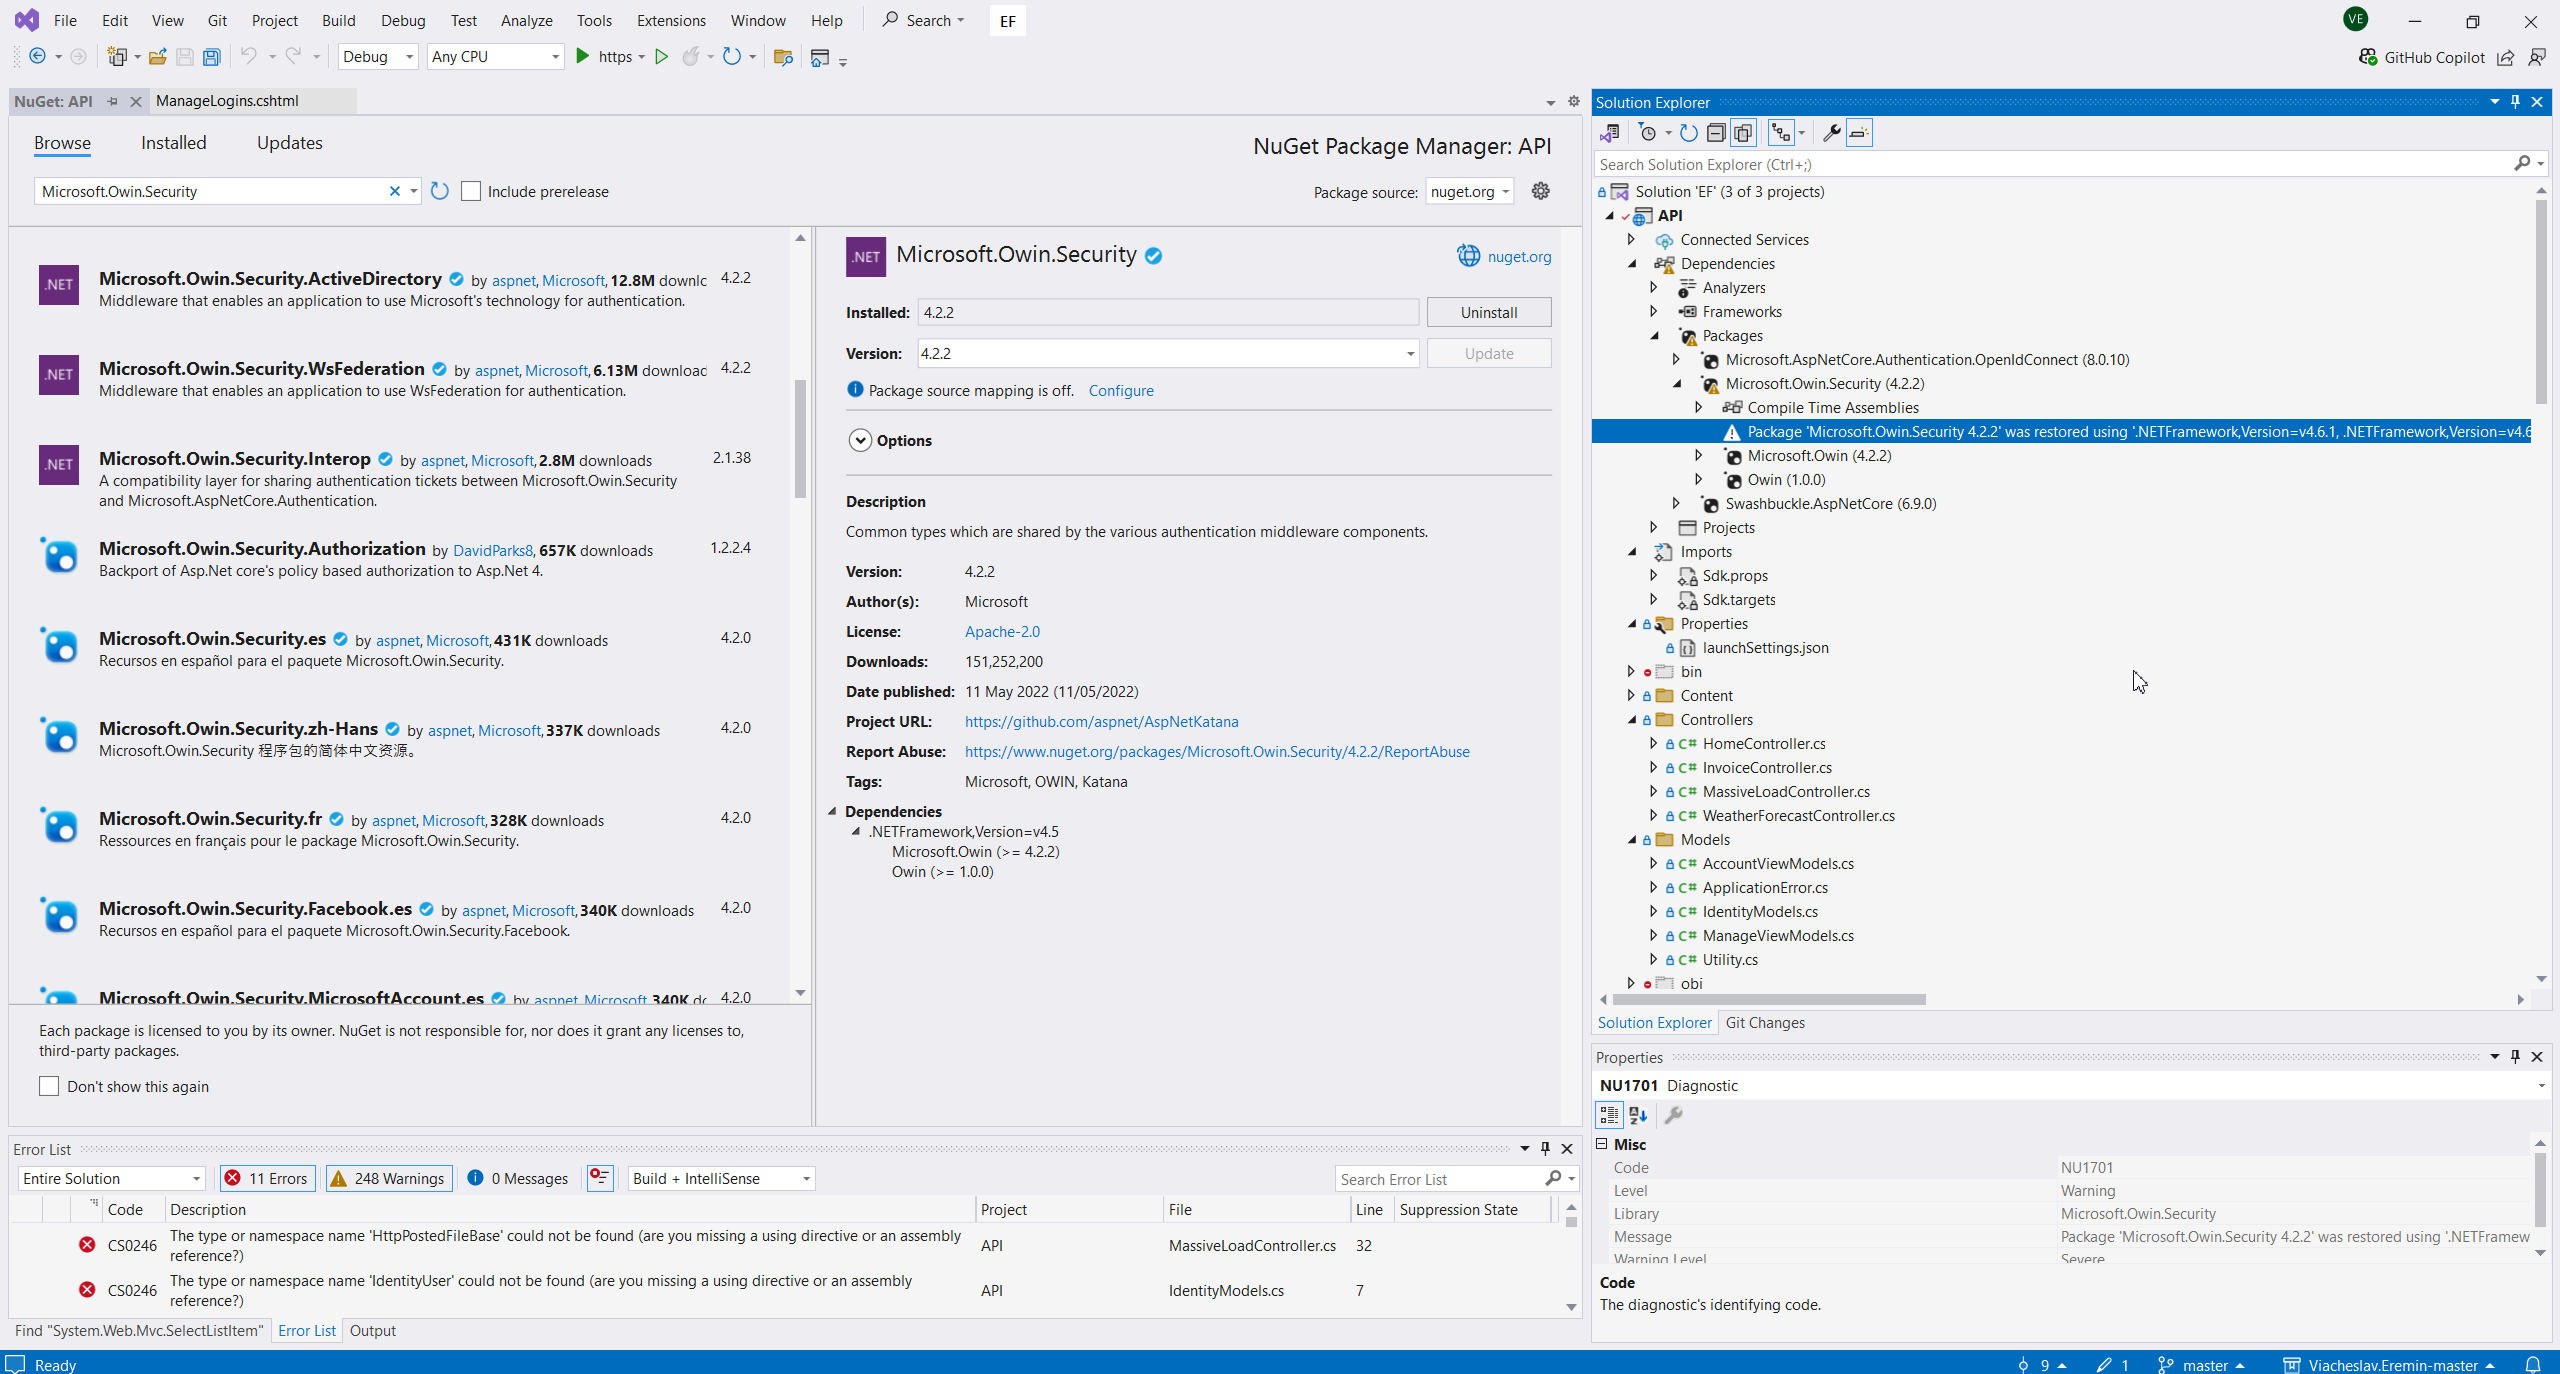Collapse all nodes in Solution Explorer
Screen dimensions: 2560x1374
coord(1716,133)
